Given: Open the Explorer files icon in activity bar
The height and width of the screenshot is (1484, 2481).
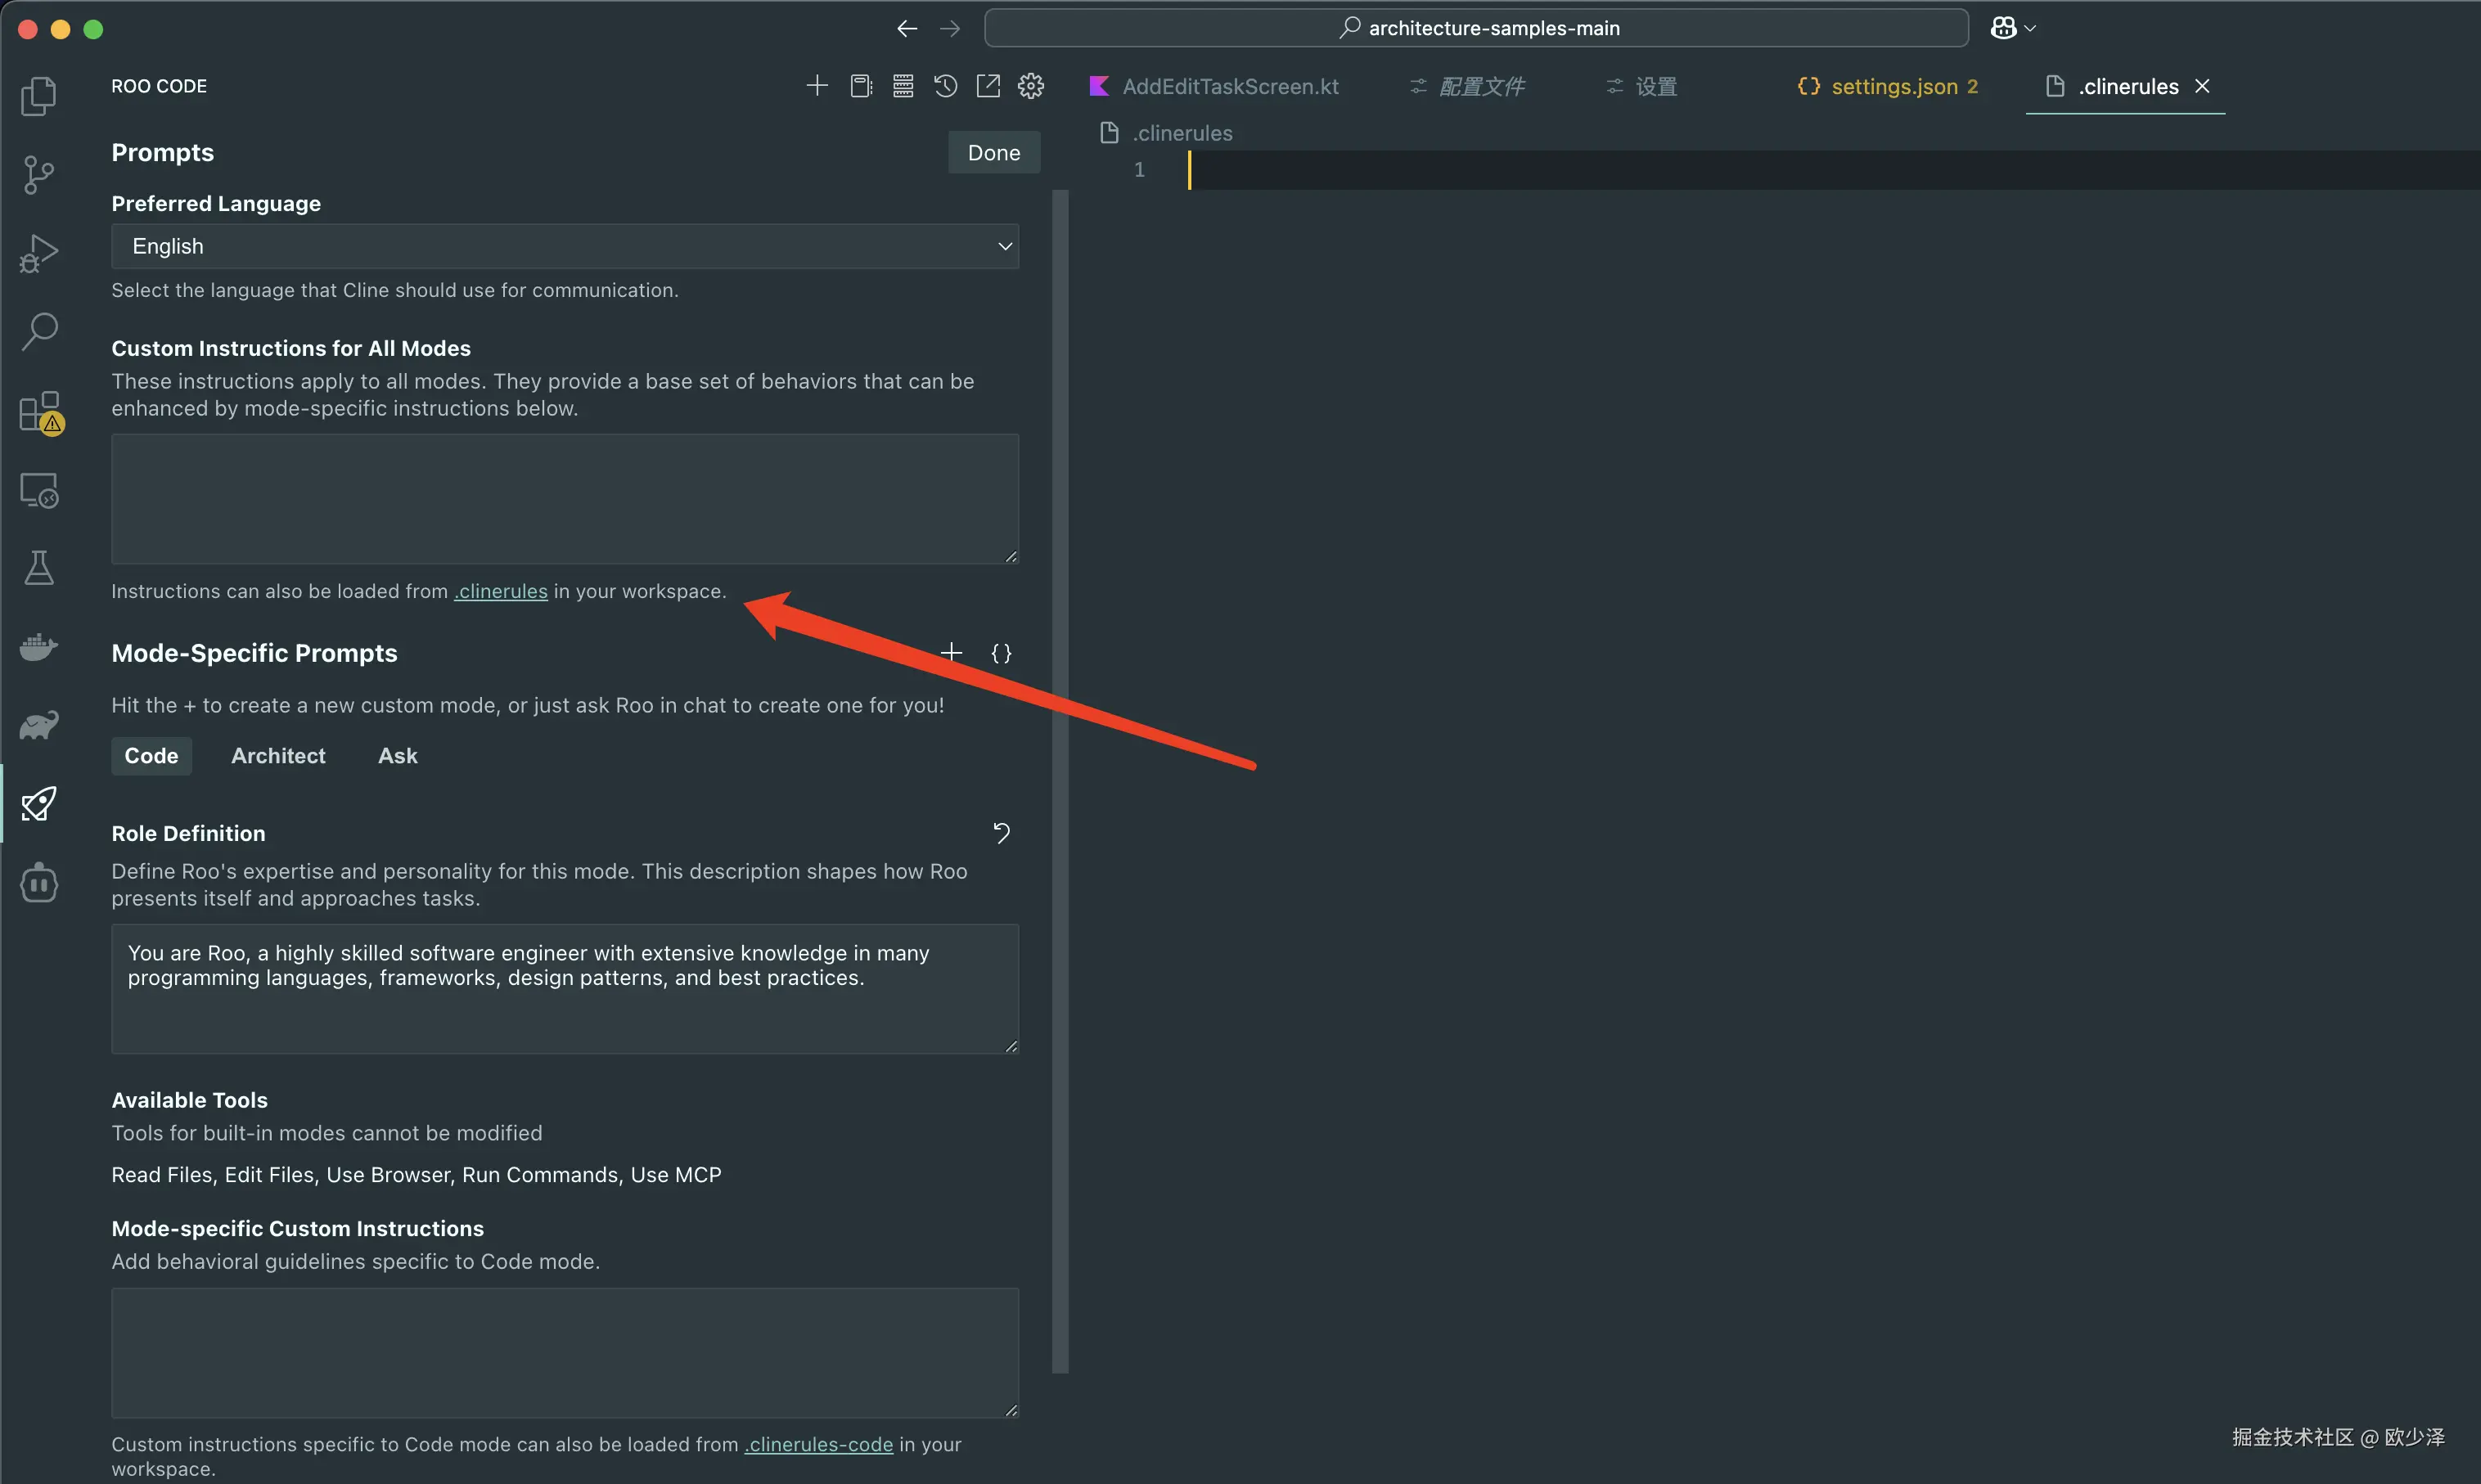Looking at the screenshot, I should pos(39,96).
